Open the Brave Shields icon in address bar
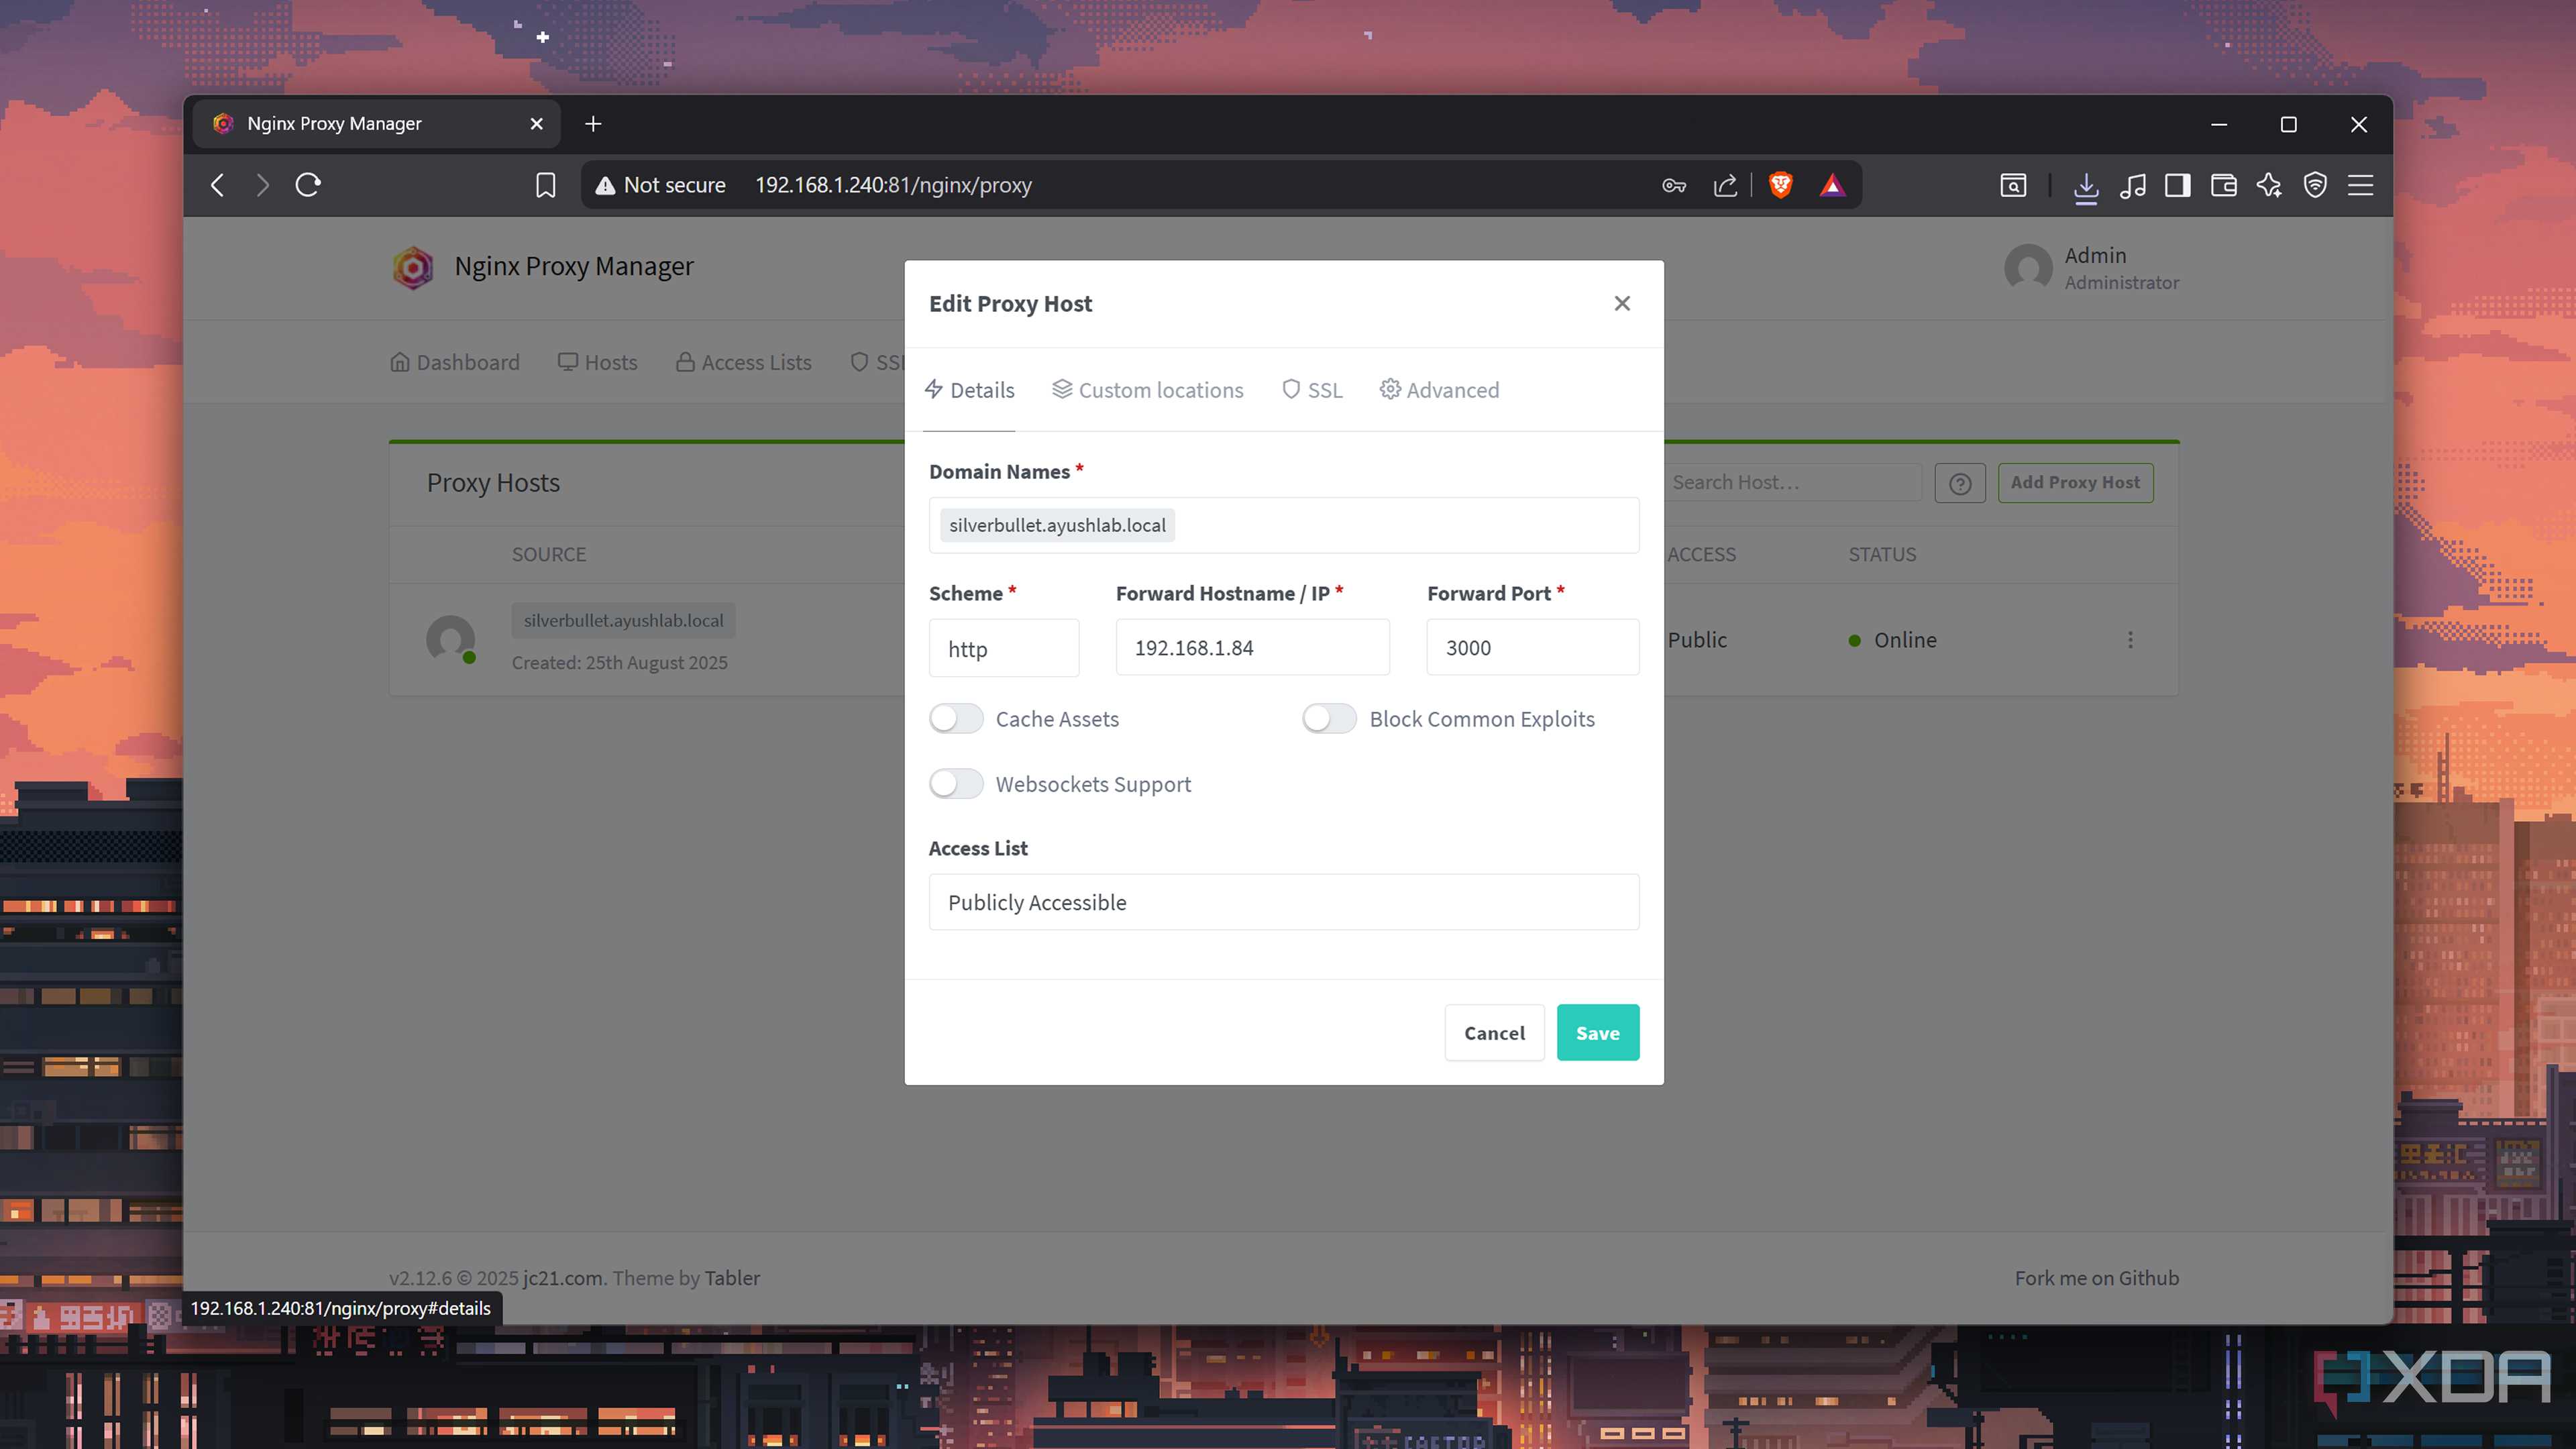The height and width of the screenshot is (1449, 2576). [1781, 185]
